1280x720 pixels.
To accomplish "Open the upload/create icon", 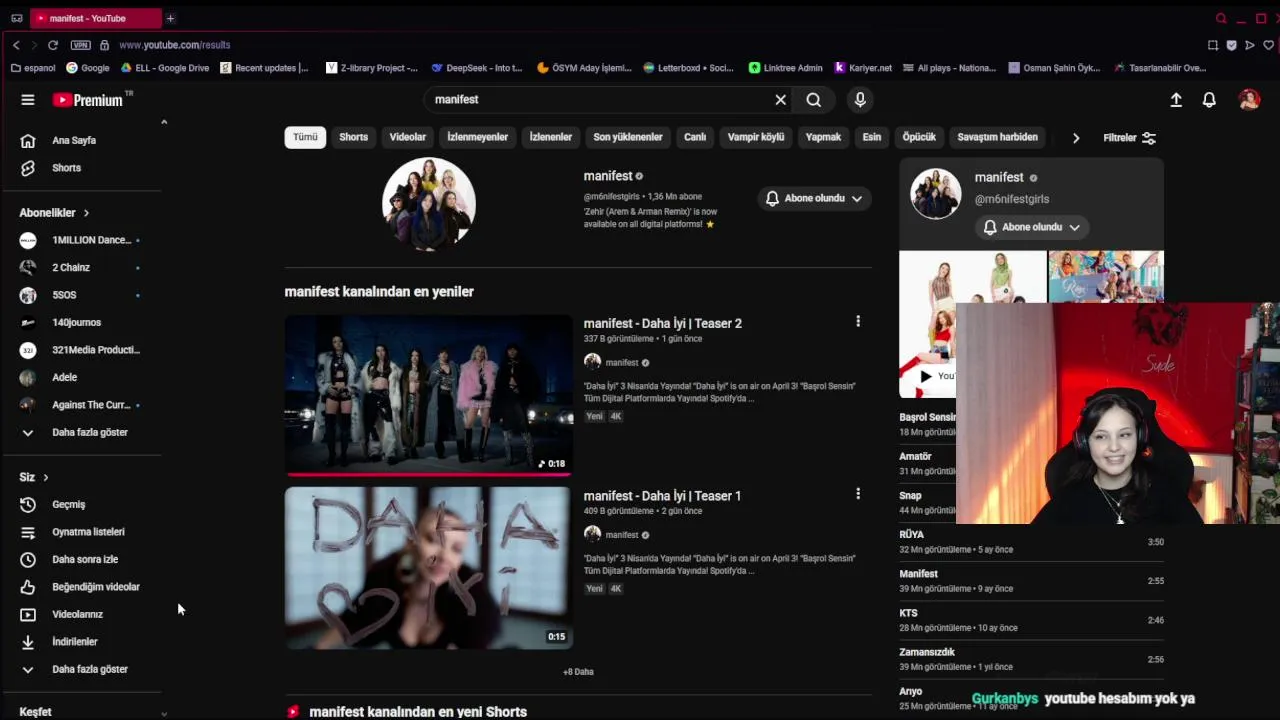I will click(x=1176, y=100).
